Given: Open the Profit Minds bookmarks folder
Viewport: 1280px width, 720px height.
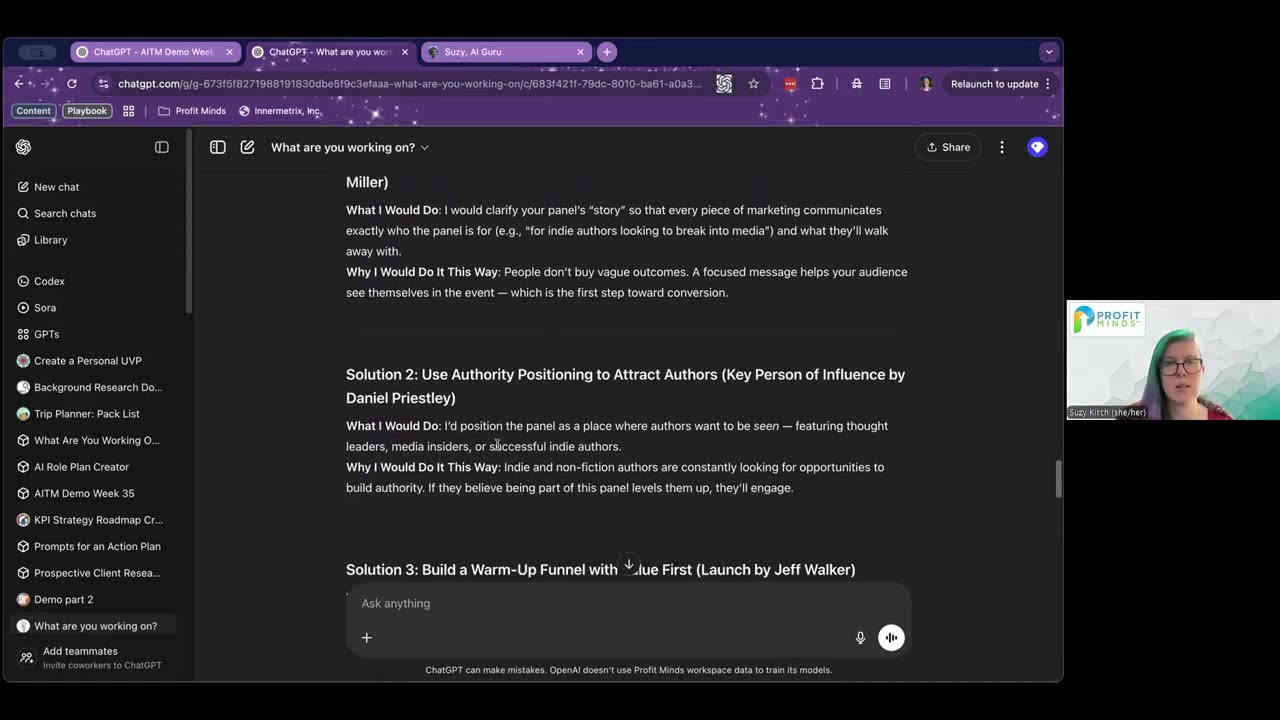Looking at the screenshot, I should coord(192,111).
